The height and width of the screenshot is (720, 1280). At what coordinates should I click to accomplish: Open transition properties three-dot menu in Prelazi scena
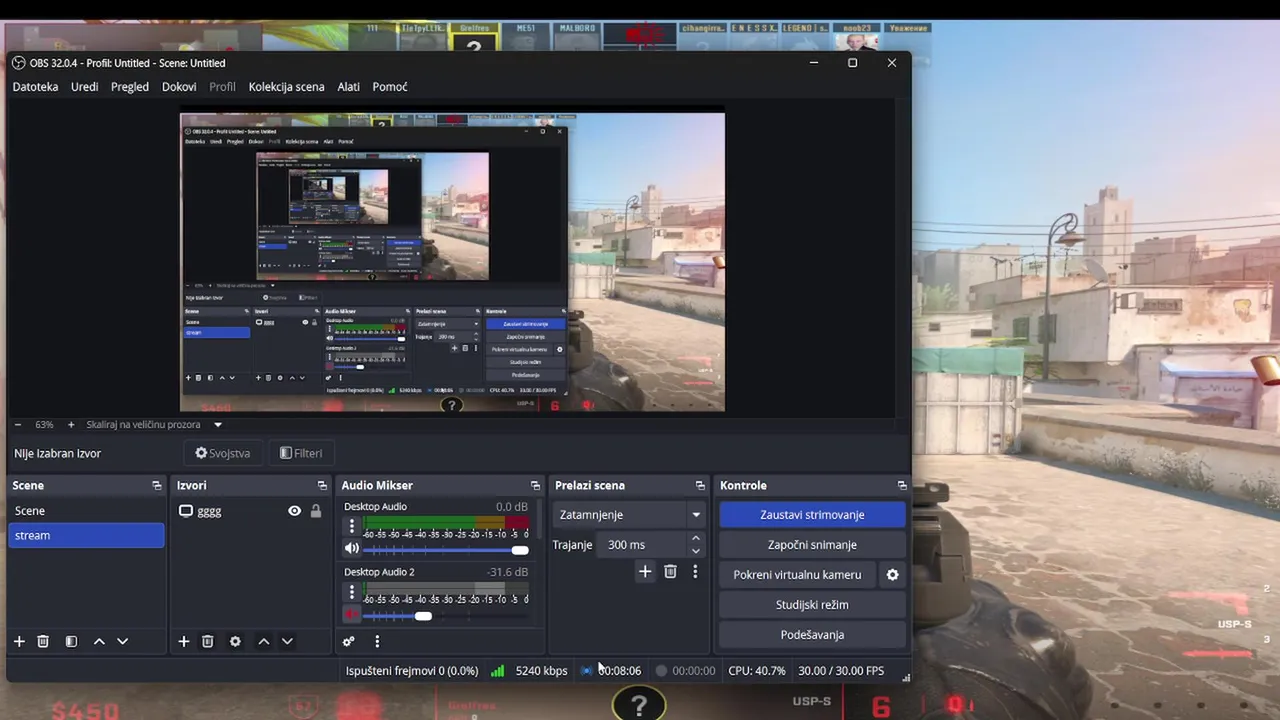[x=695, y=571]
